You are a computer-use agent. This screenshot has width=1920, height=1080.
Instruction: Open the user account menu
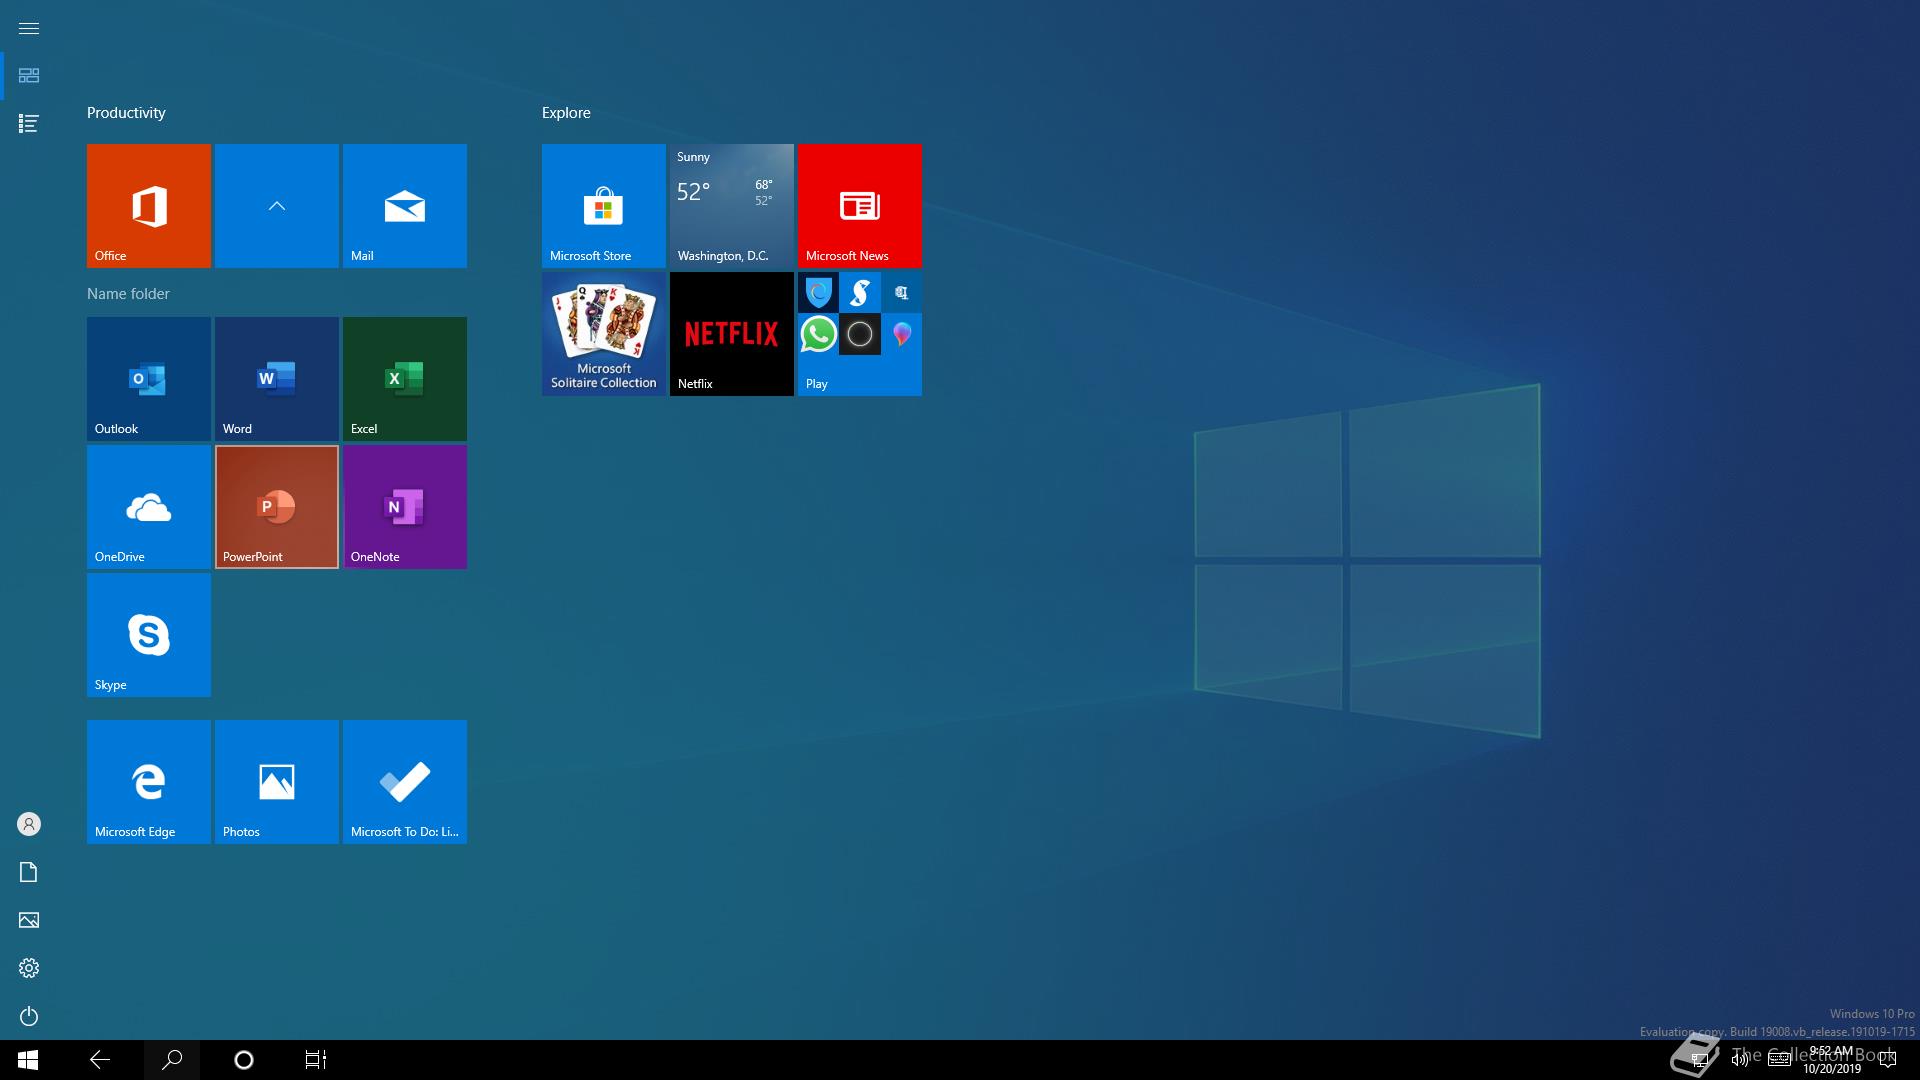click(29, 824)
